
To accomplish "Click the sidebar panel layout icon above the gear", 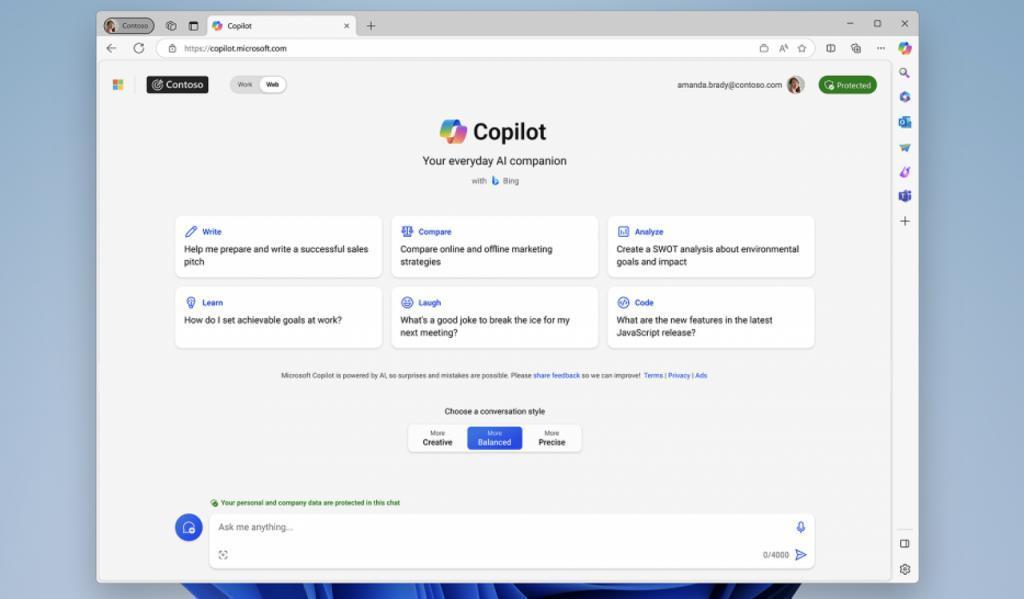I will pyautogui.click(x=904, y=543).
